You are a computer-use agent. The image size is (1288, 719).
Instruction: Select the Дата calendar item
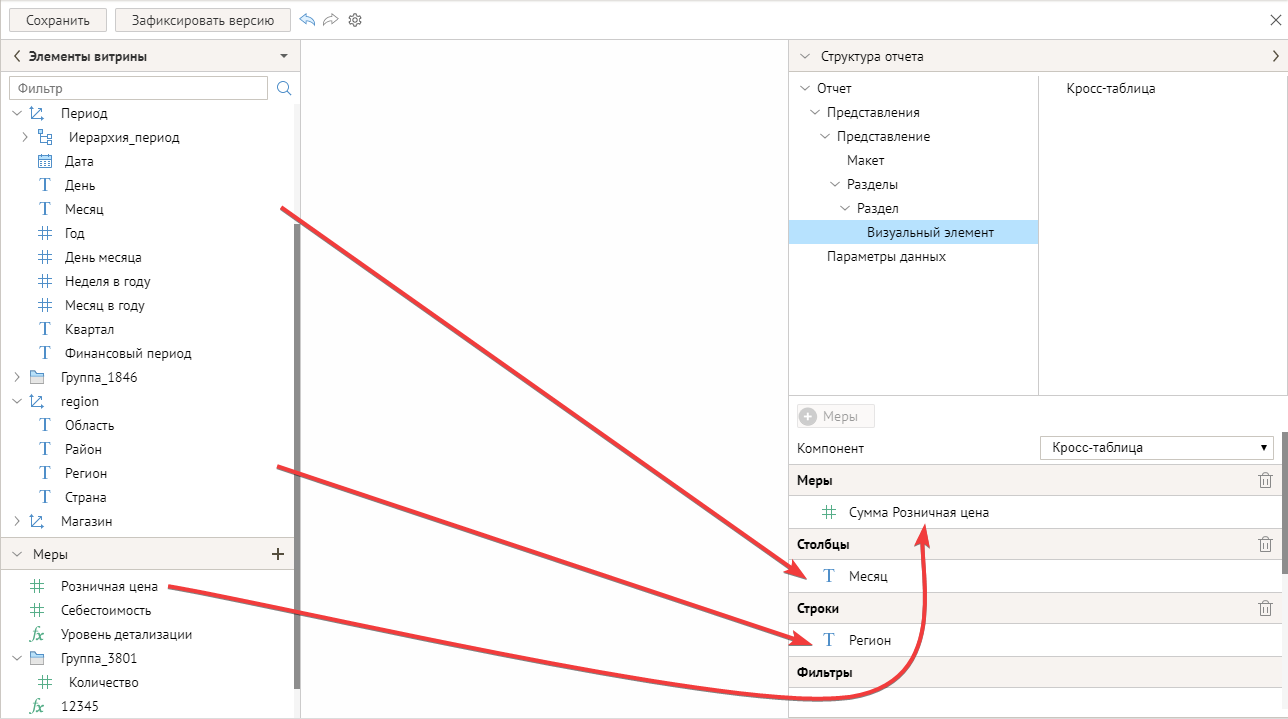pos(79,161)
